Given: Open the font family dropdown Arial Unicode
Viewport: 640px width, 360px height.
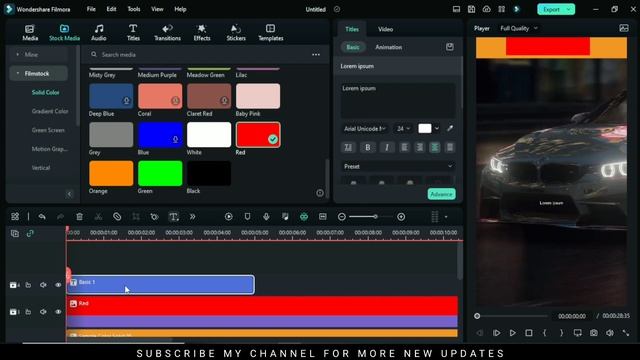Looking at the screenshot, I should click(364, 129).
